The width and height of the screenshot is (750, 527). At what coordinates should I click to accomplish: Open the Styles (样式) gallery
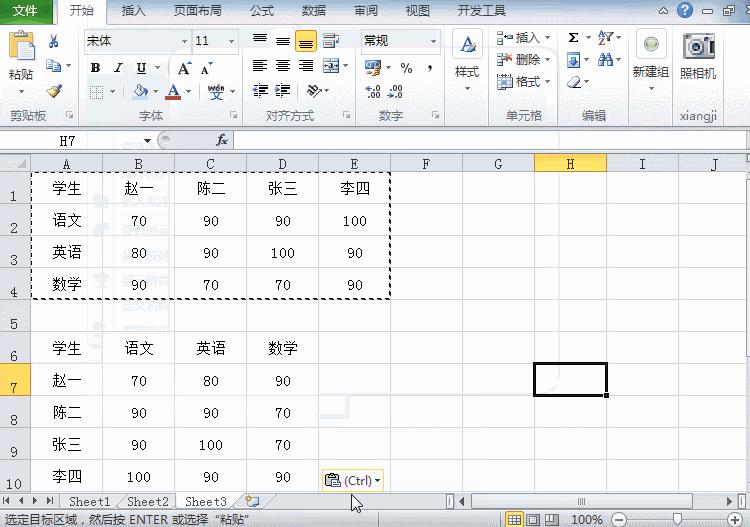coord(467,61)
